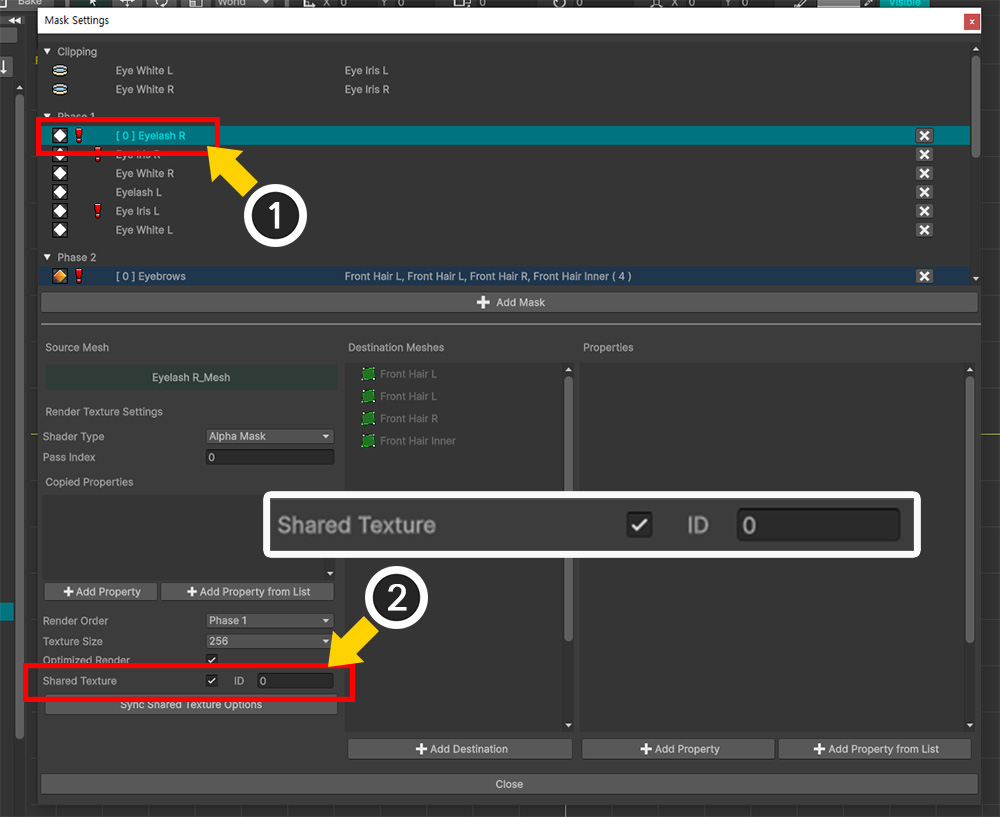Click the Shared Texture ID input field
Screen dimensions: 1000x817
point(295,681)
